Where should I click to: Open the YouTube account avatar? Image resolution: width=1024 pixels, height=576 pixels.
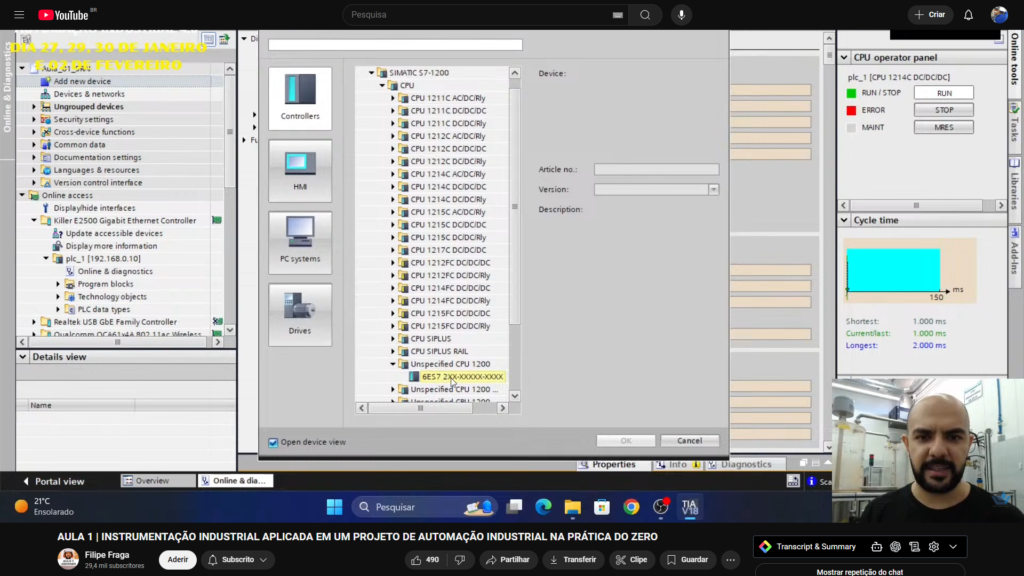(x=999, y=14)
